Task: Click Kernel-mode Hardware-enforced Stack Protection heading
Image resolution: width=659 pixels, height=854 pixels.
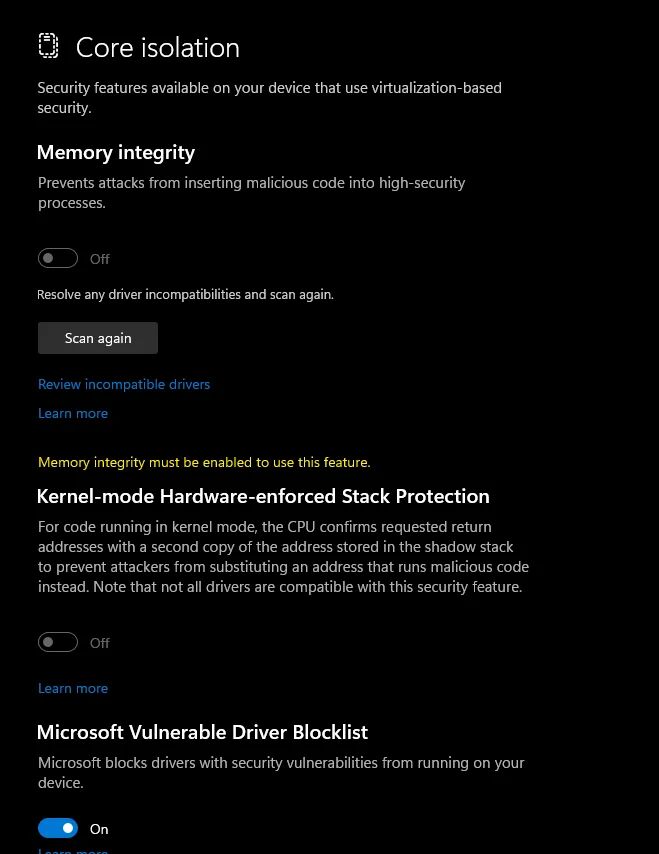Action: click(263, 496)
